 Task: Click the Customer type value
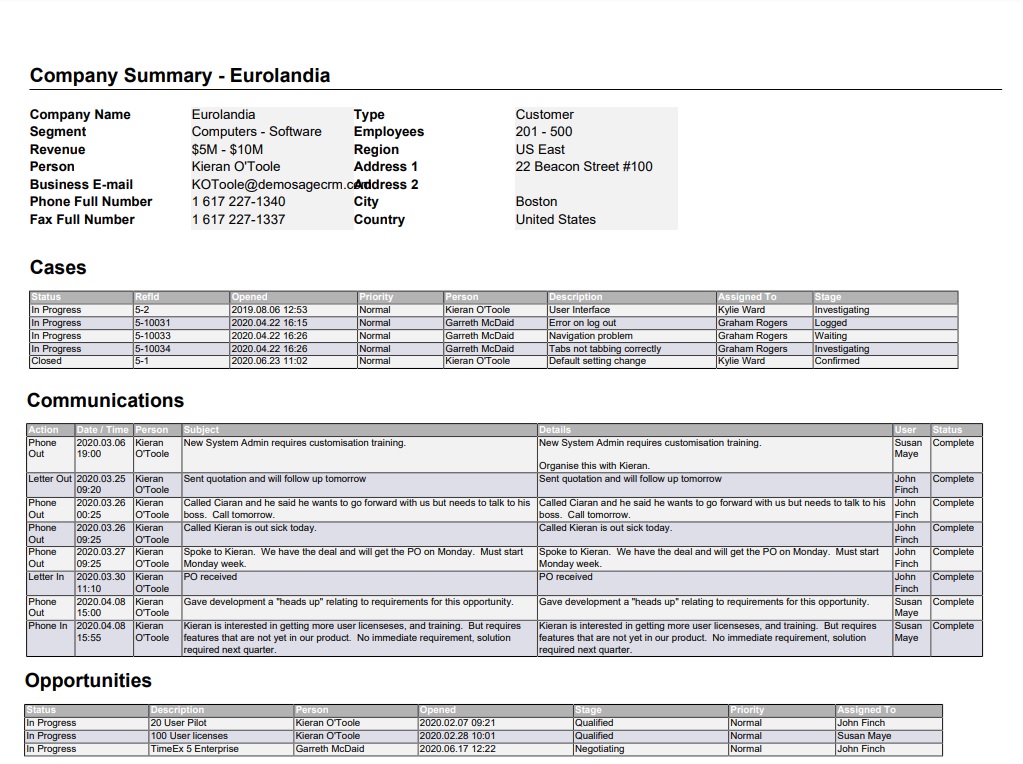(544, 114)
